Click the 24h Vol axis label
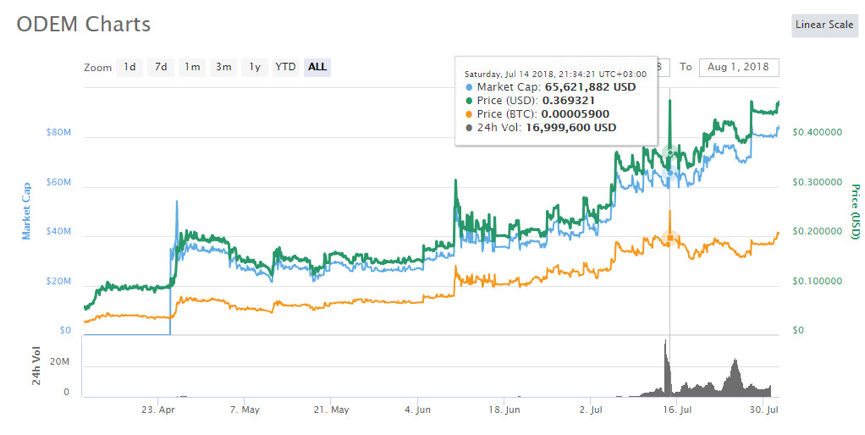This screenshot has height=435, width=865. click(x=36, y=366)
